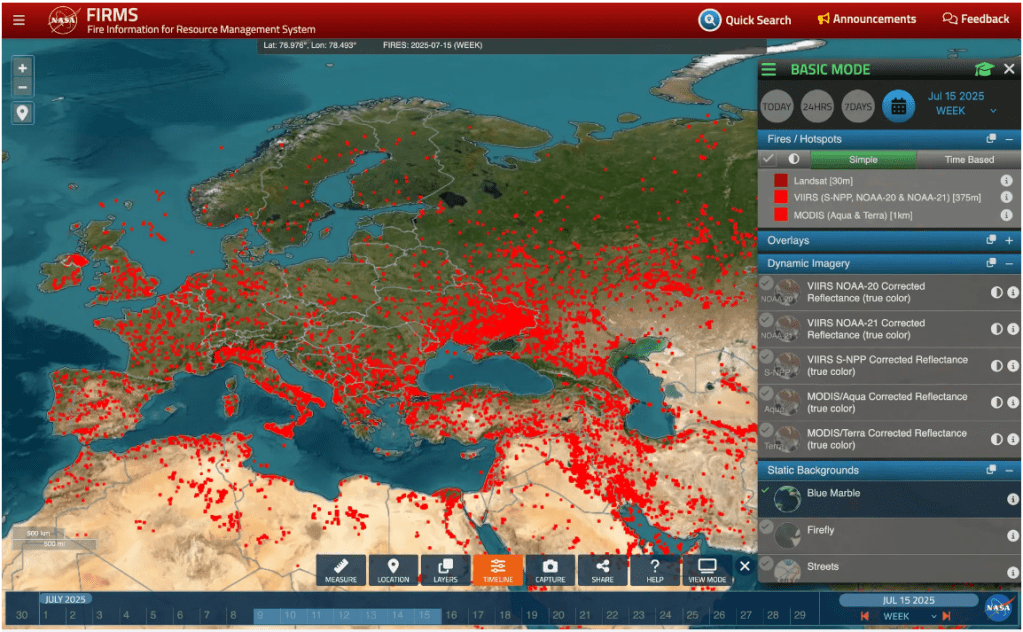Select day 20 on the timeline
The image size is (1023, 632).
click(x=558, y=615)
